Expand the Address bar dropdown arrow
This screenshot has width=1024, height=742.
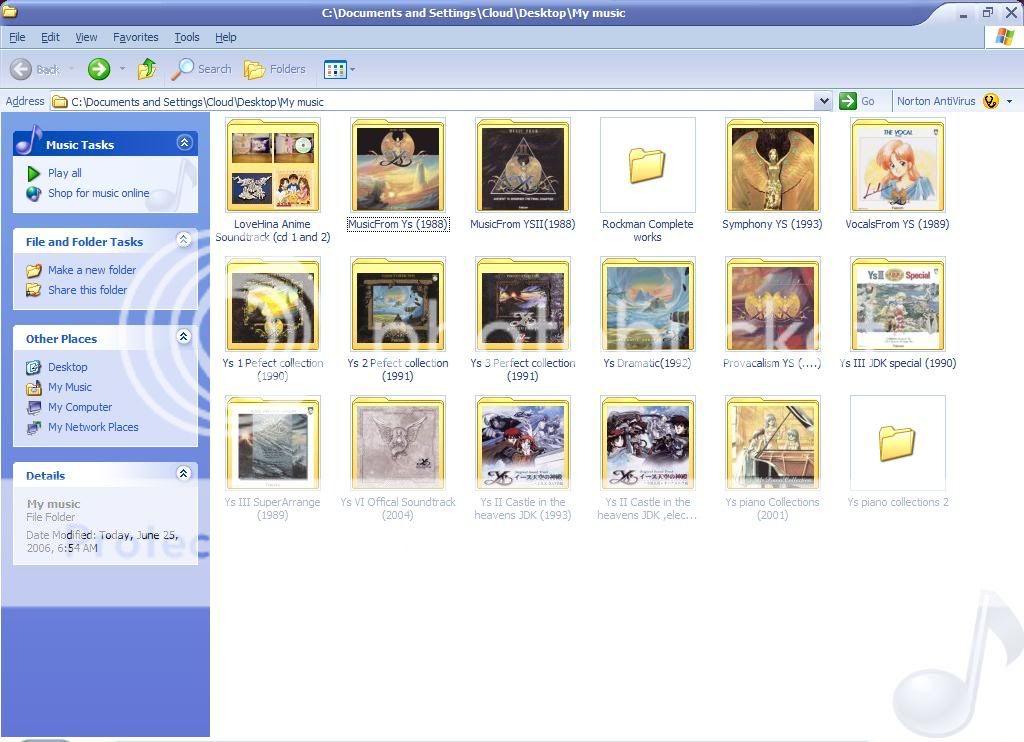pos(823,101)
